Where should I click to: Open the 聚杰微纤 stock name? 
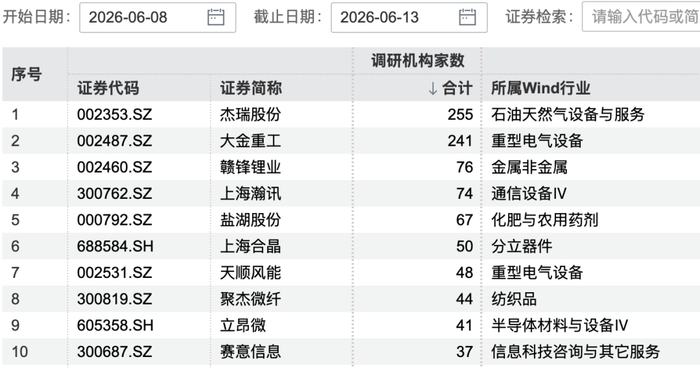coord(250,299)
